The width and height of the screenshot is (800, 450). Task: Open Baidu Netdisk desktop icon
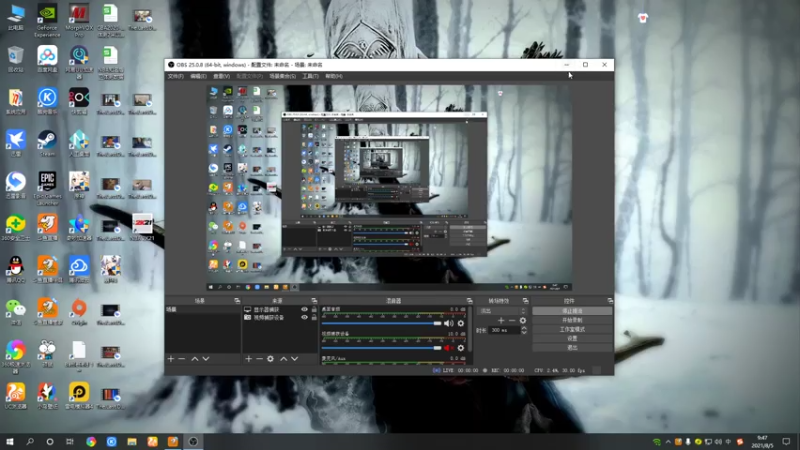47,59
